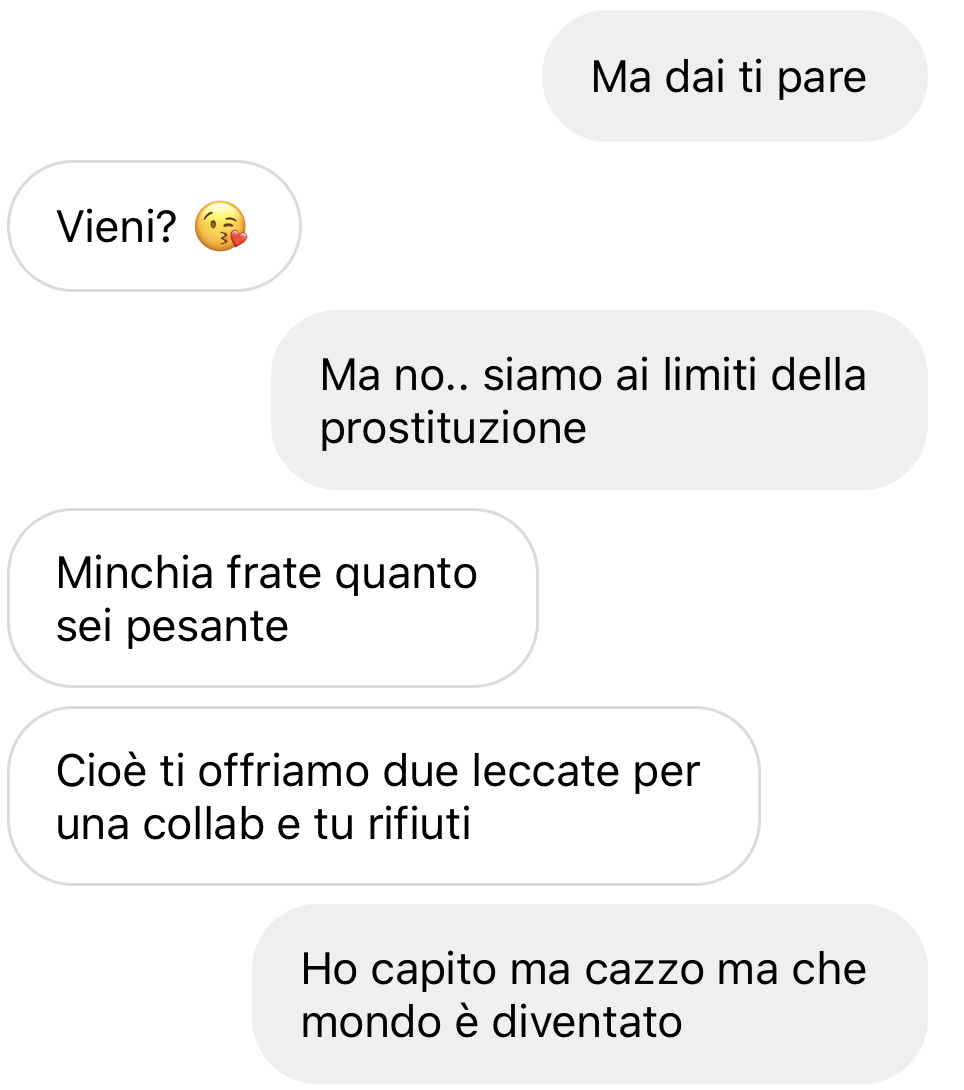
Task: Click the word "prostituzione" in the sent message
Action: 453,428
